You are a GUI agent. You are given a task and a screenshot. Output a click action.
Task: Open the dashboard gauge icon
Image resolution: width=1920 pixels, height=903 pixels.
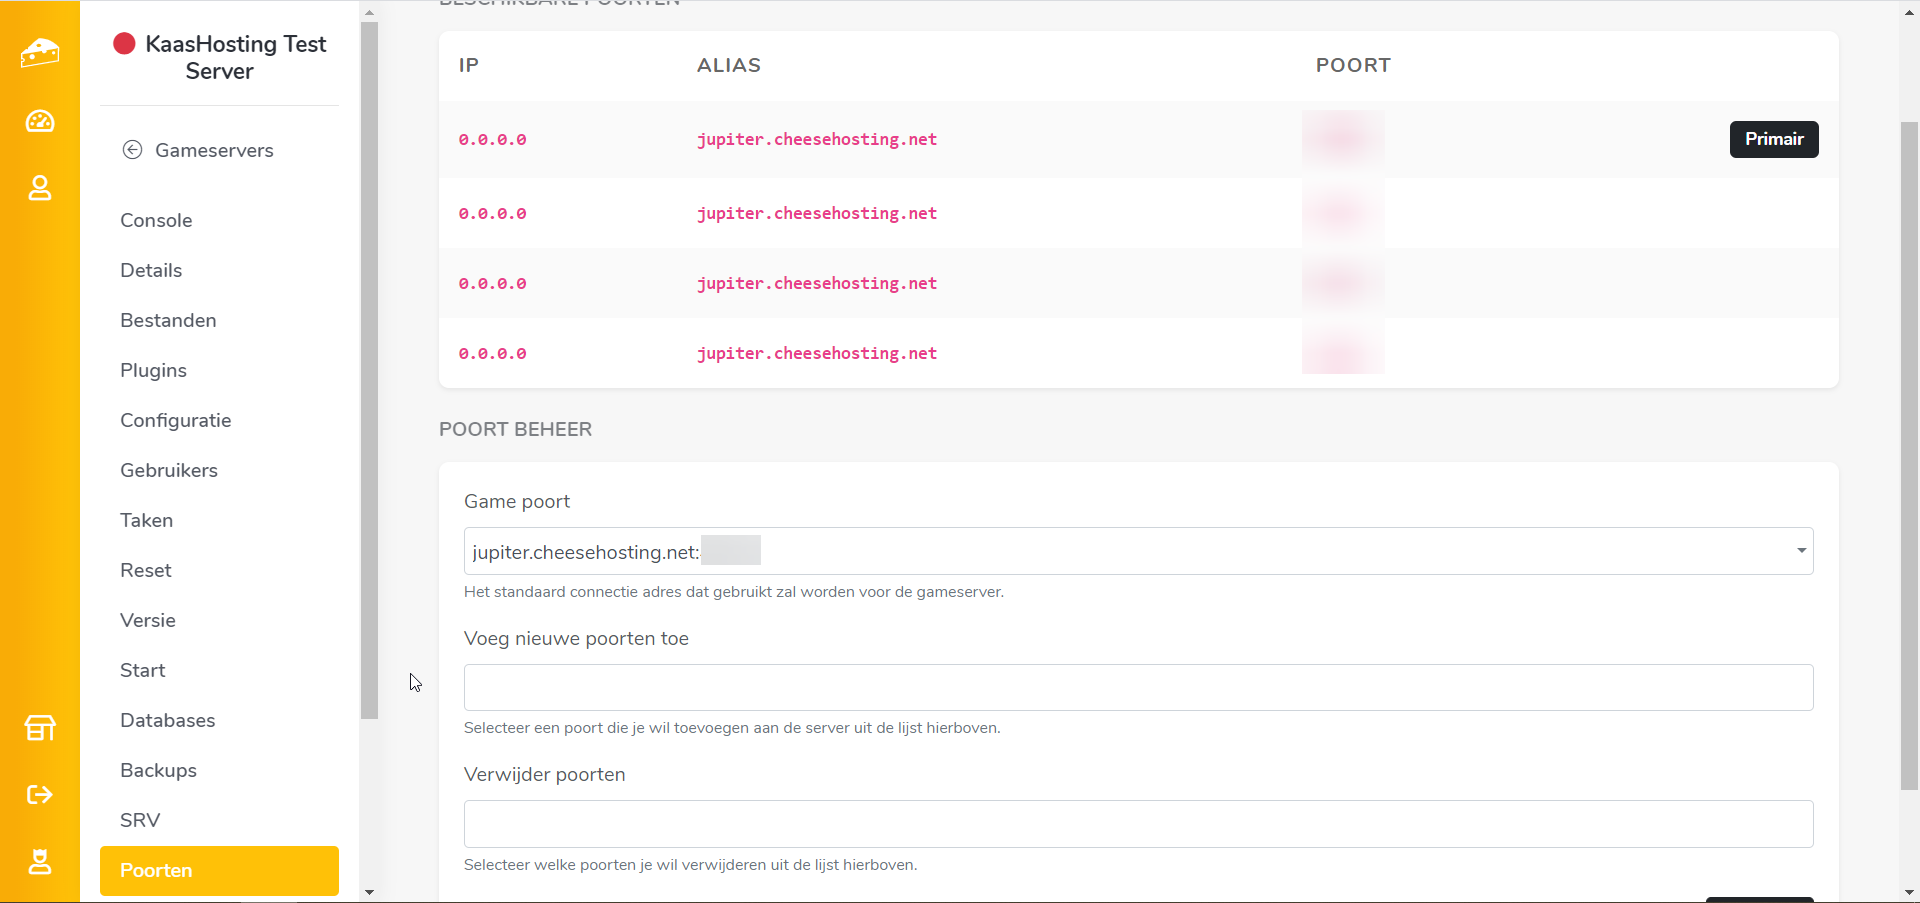40,121
